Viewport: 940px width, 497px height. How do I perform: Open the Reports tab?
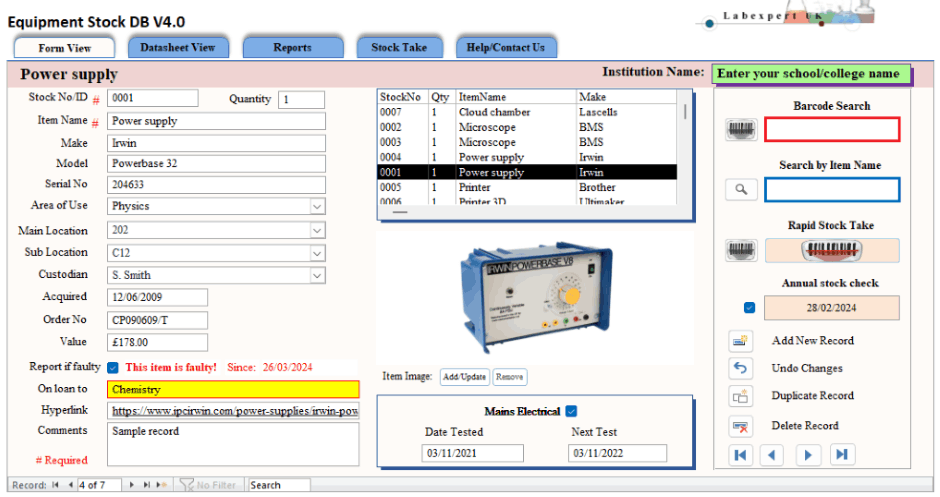(293, 47)
